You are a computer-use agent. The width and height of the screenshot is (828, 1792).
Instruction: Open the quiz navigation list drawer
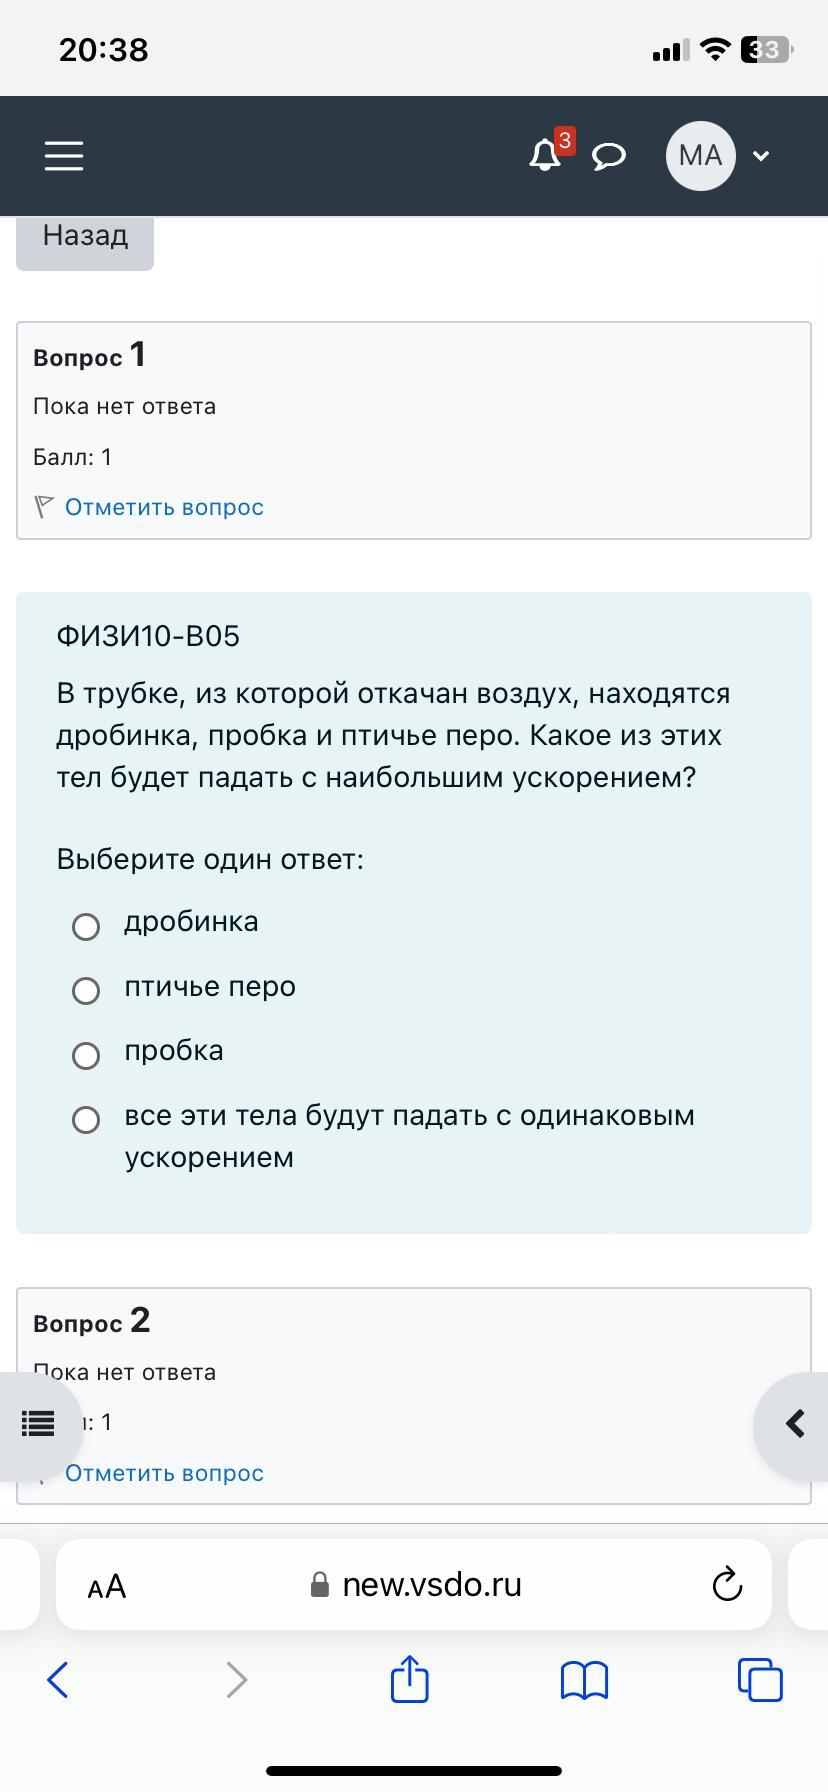pos(38,1423)
